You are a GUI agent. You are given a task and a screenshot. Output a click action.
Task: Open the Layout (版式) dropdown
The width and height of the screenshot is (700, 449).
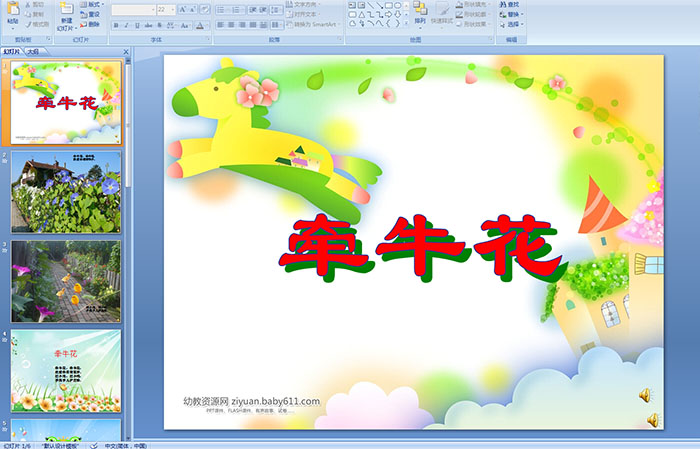[x=92, y=4]
